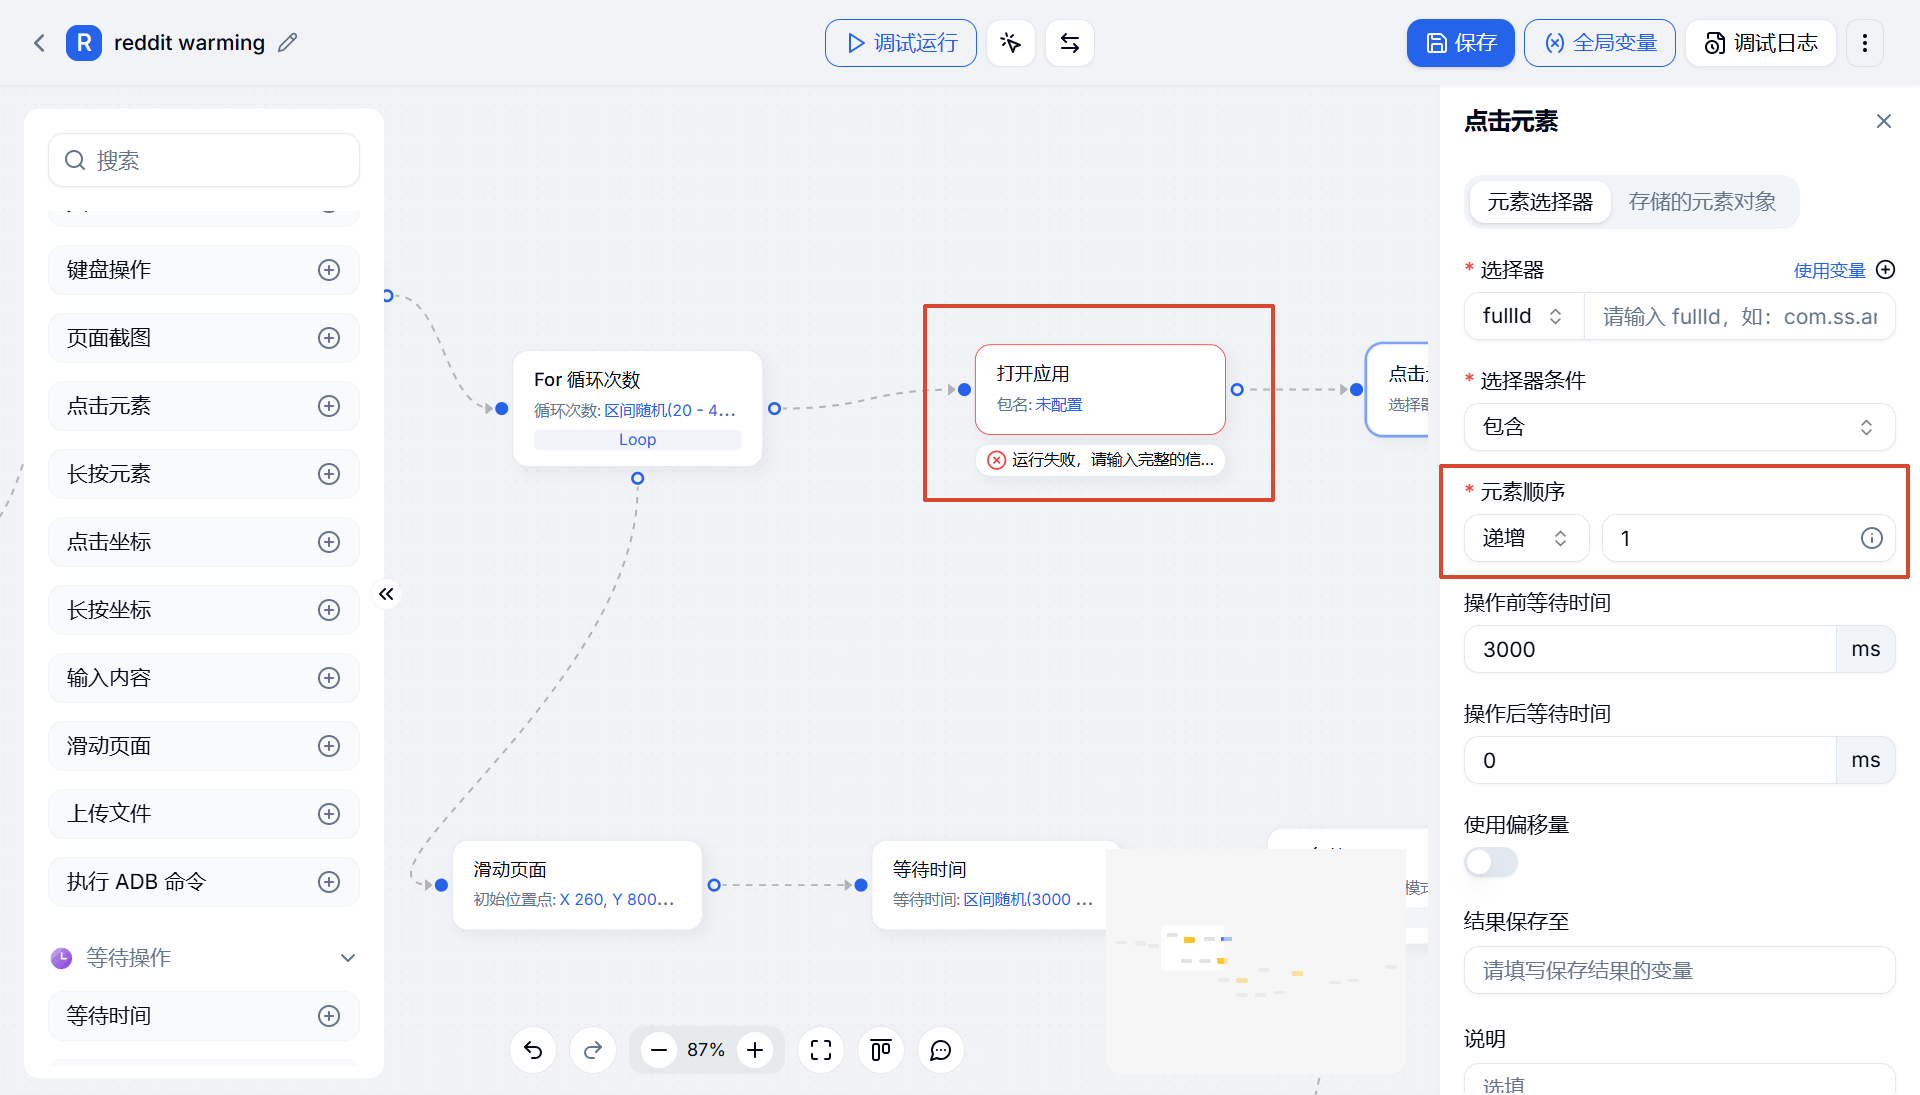Click the 87% zoom level text
This screenshot has width=1920, height=1095.
click(x=706, y=1050)
